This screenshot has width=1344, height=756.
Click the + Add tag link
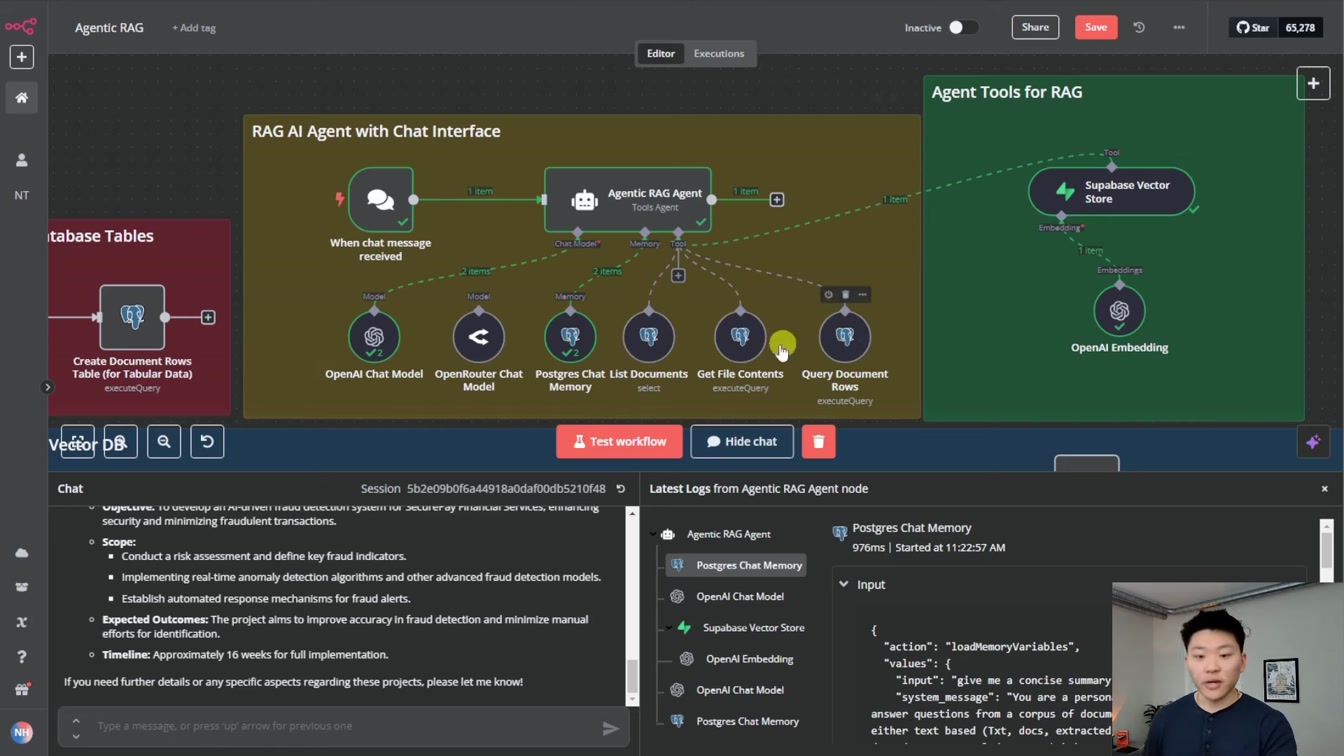194,28
